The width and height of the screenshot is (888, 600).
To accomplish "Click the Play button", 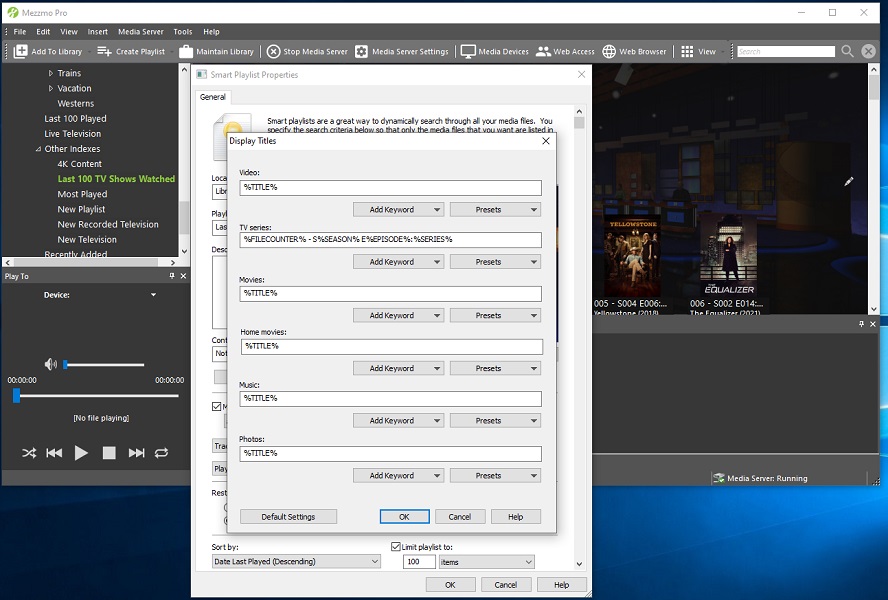I will [81, 453].
